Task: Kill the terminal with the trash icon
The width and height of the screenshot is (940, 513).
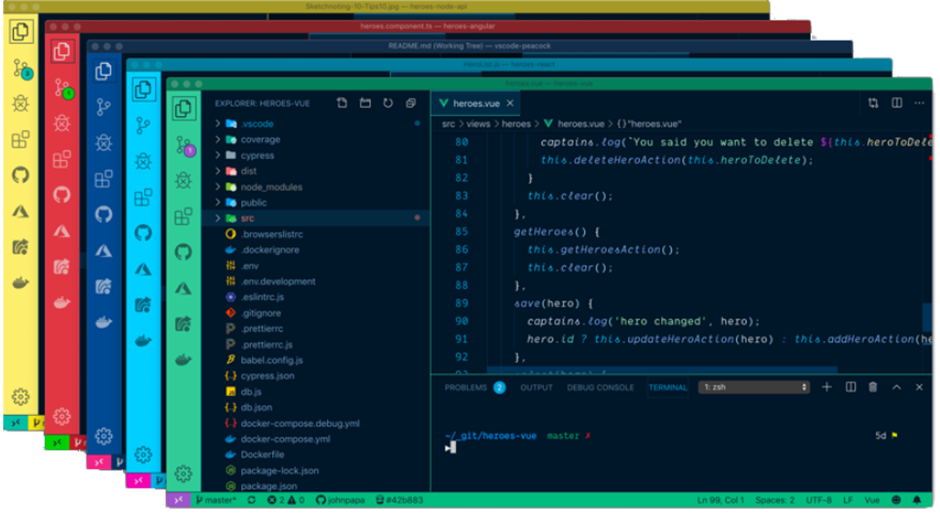Action: [873, 387]
